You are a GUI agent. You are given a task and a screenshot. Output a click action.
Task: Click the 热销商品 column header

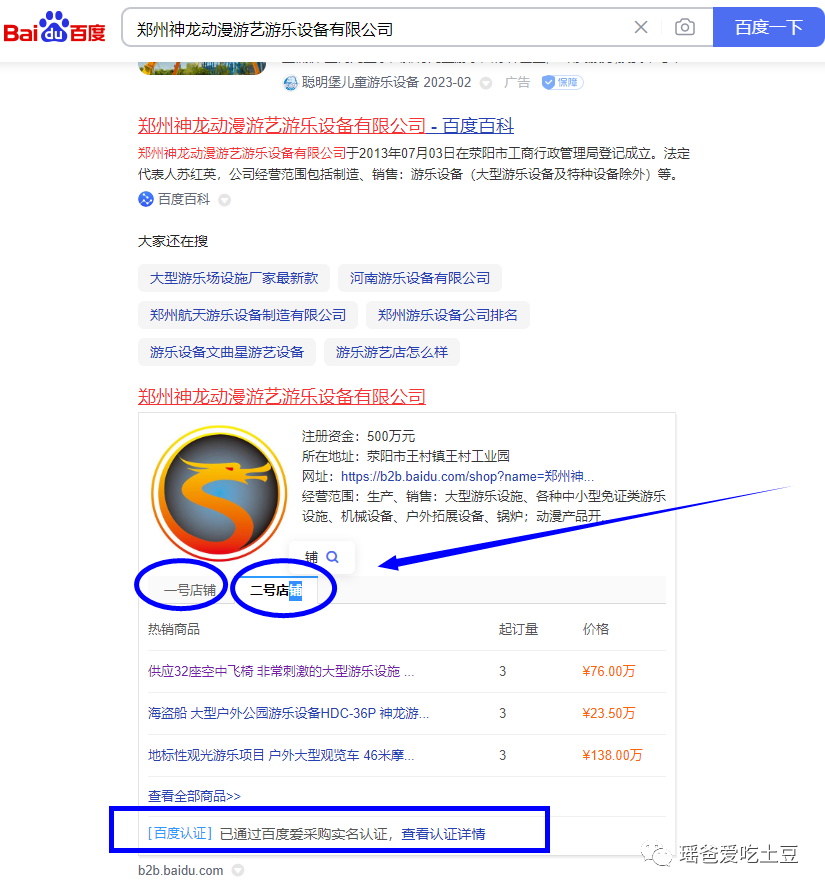[x=174, y=629]
